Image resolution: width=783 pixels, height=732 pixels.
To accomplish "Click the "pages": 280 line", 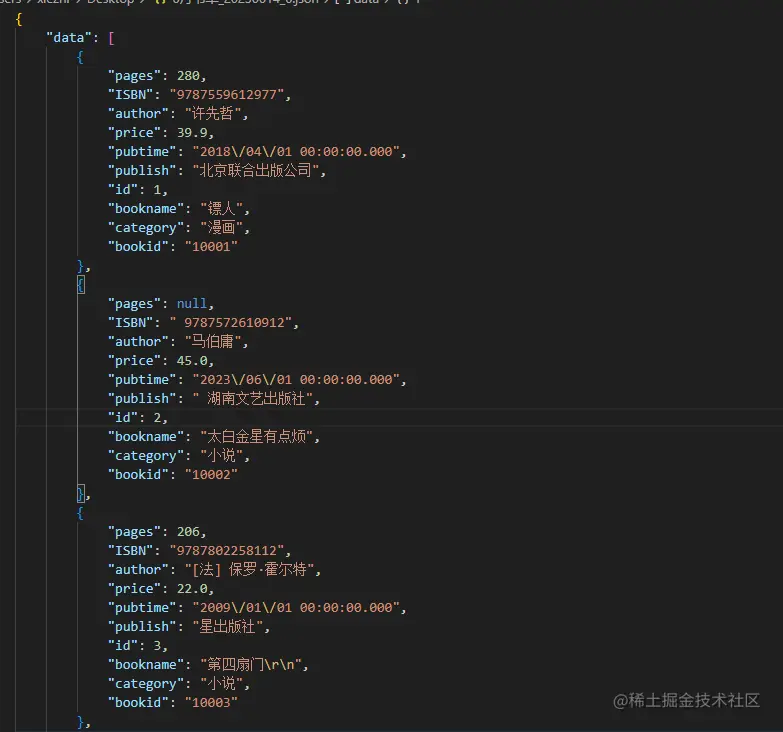I will click(x=157, y=76).
